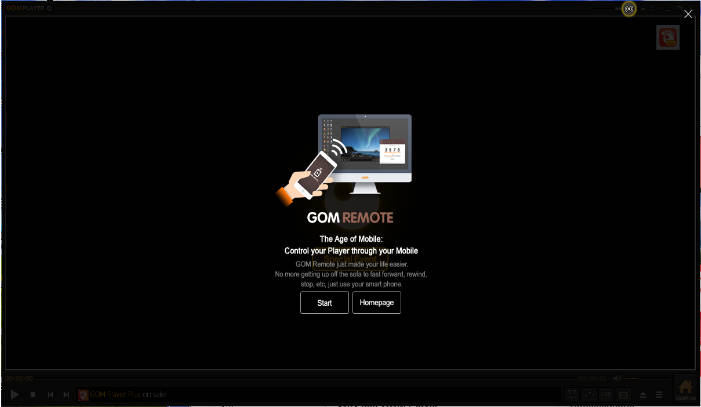Click the GOM Player Plus promo icon

pos(83,395)
